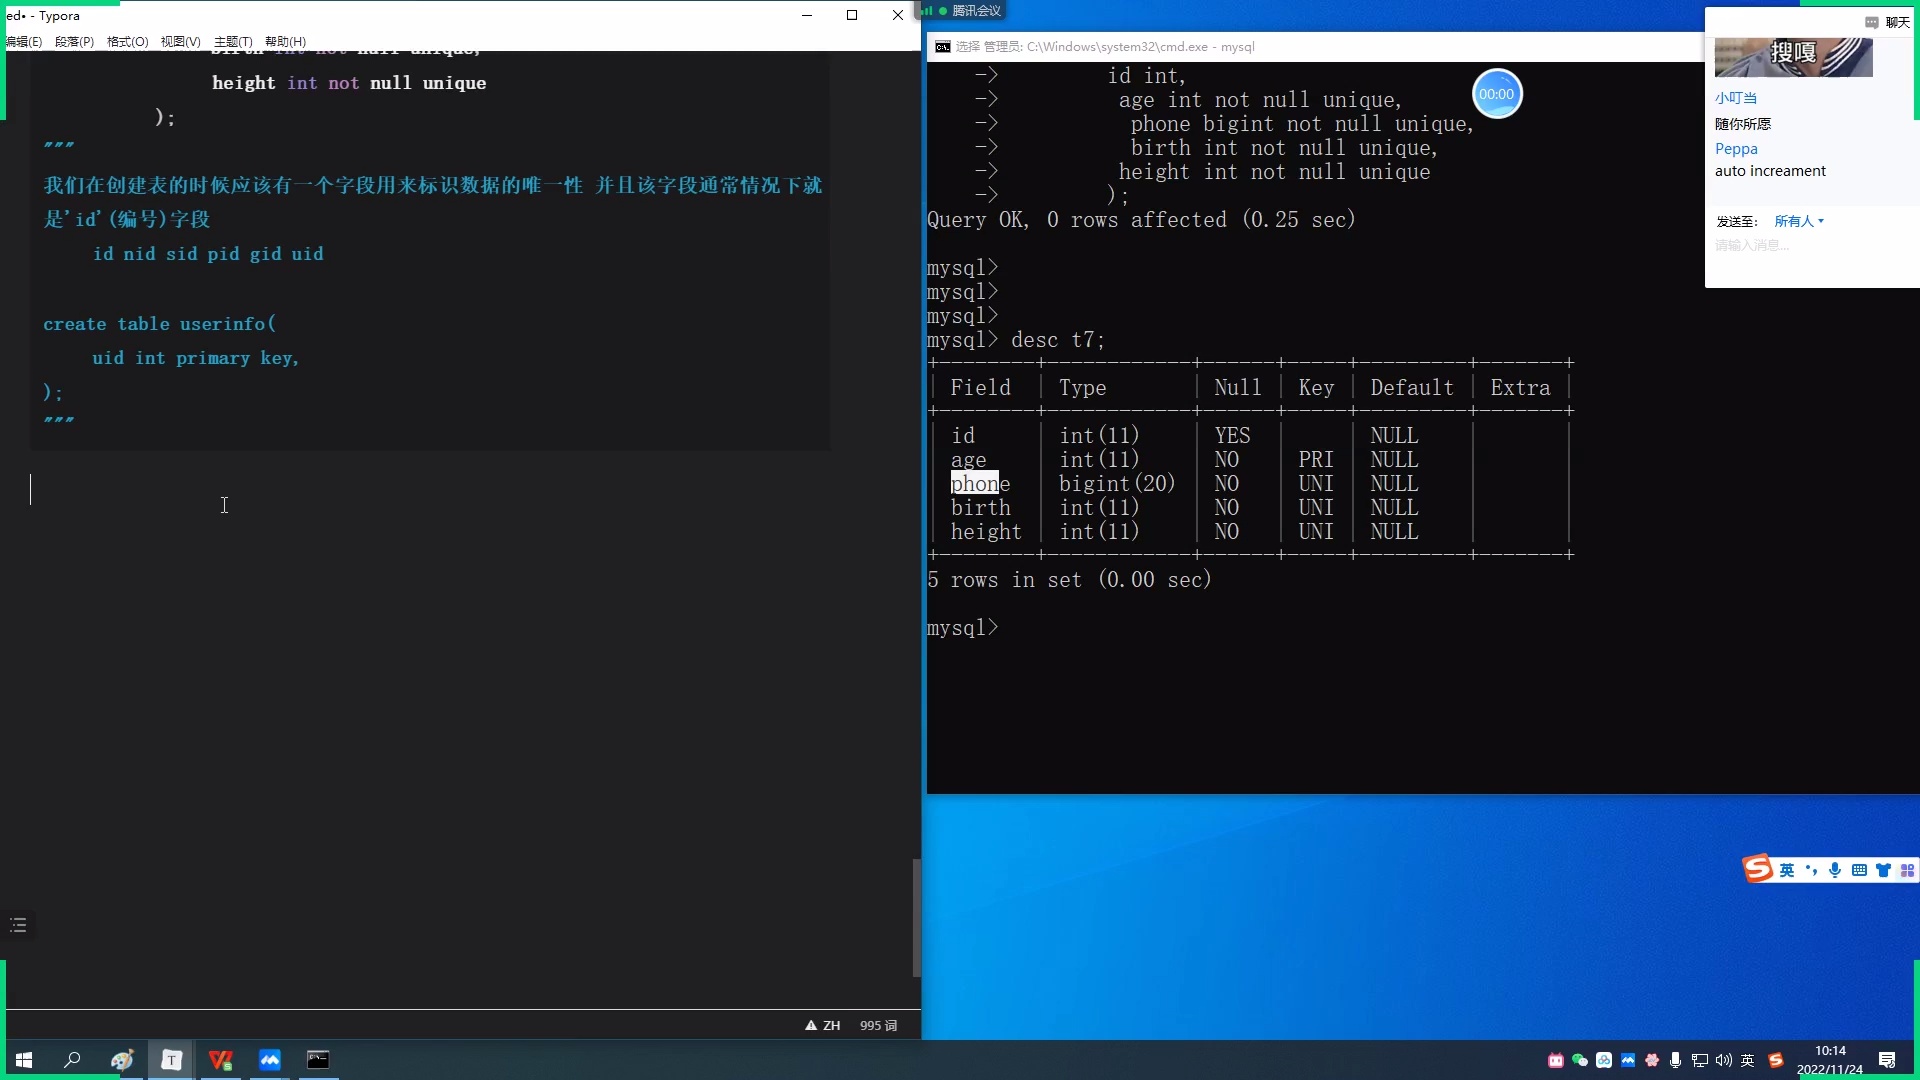The height and width of the screenshot is (1080, 1920).
Task: Open skin shirt icon on Sogou bar
Action: (x=1883, y=870)
